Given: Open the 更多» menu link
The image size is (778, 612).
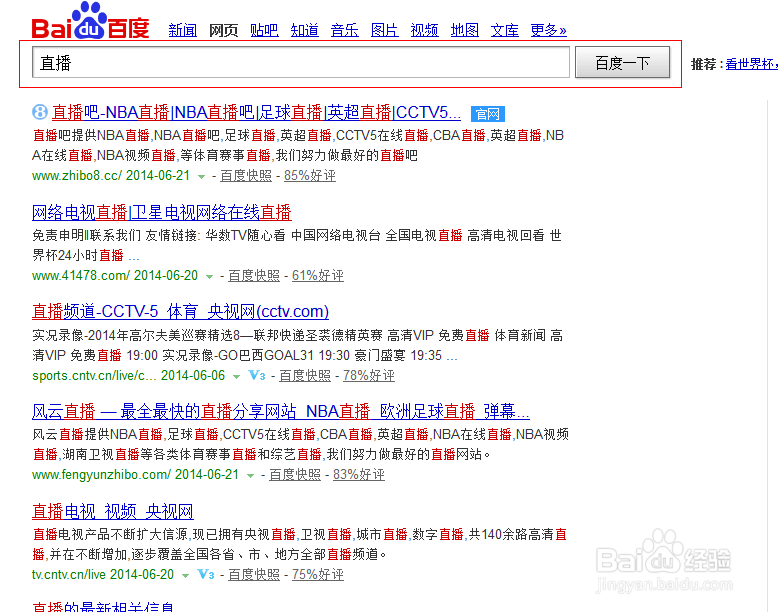Looking at the screenshot, I should (548, 30).
